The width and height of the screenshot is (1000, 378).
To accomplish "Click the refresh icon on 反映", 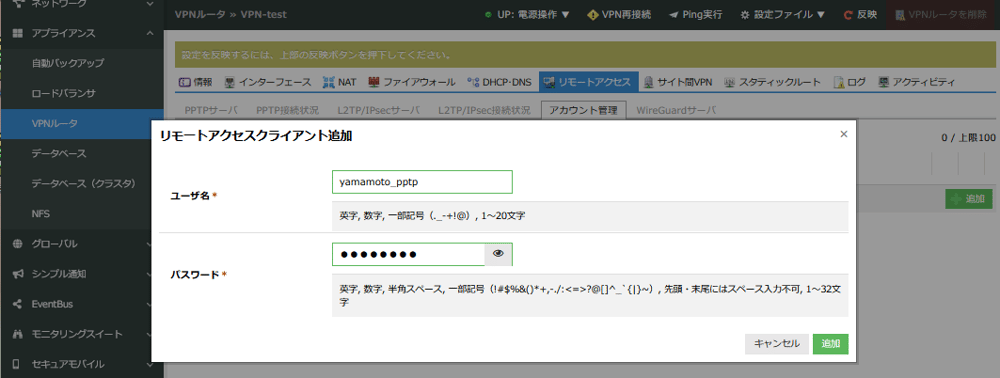I will (x=848, y=15).
